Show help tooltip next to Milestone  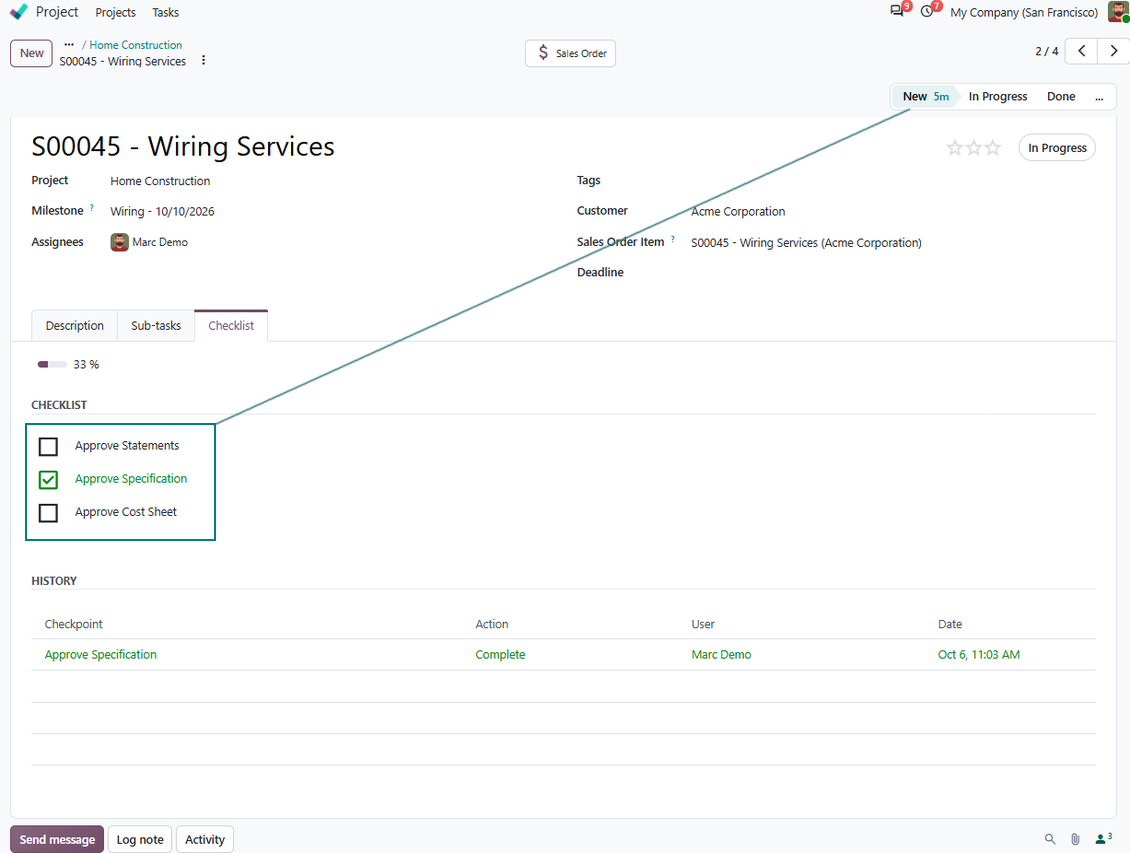(x=92, y=207)
